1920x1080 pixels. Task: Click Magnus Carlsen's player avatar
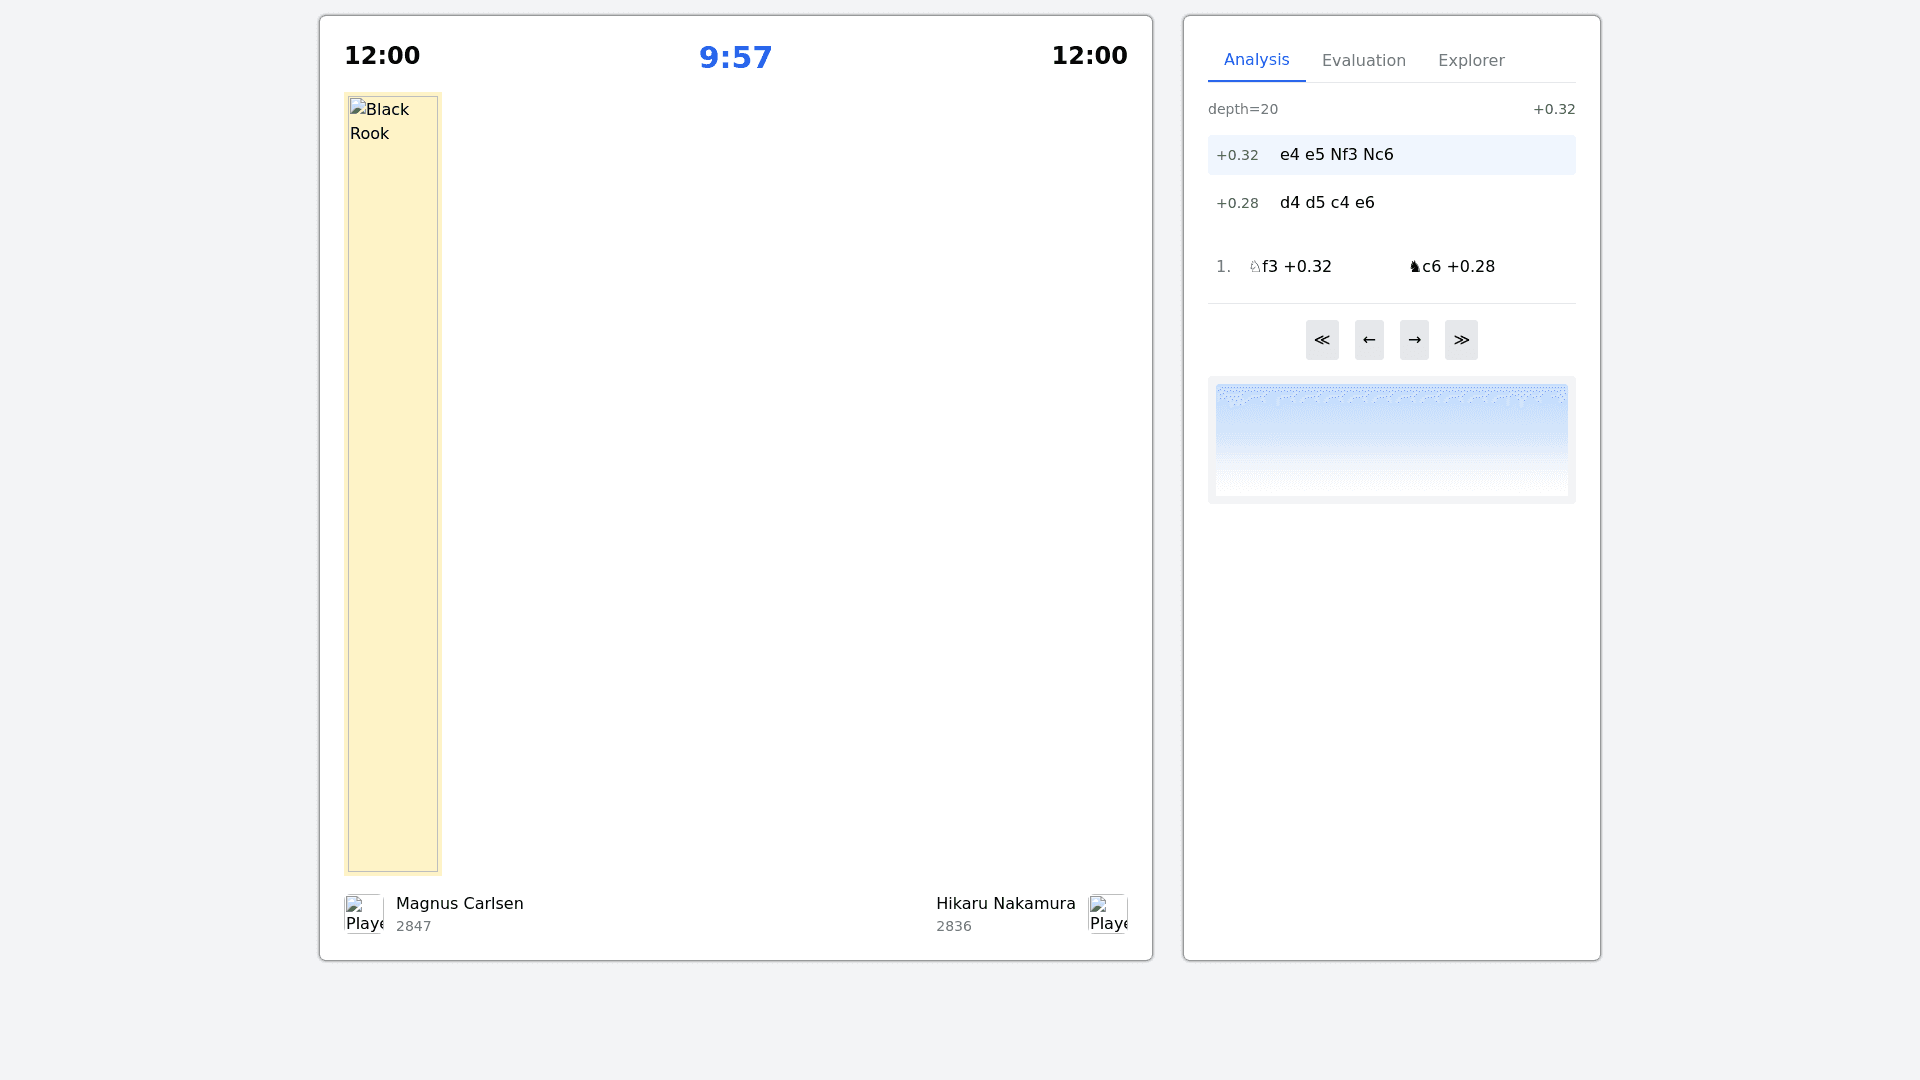pos(364,914)
